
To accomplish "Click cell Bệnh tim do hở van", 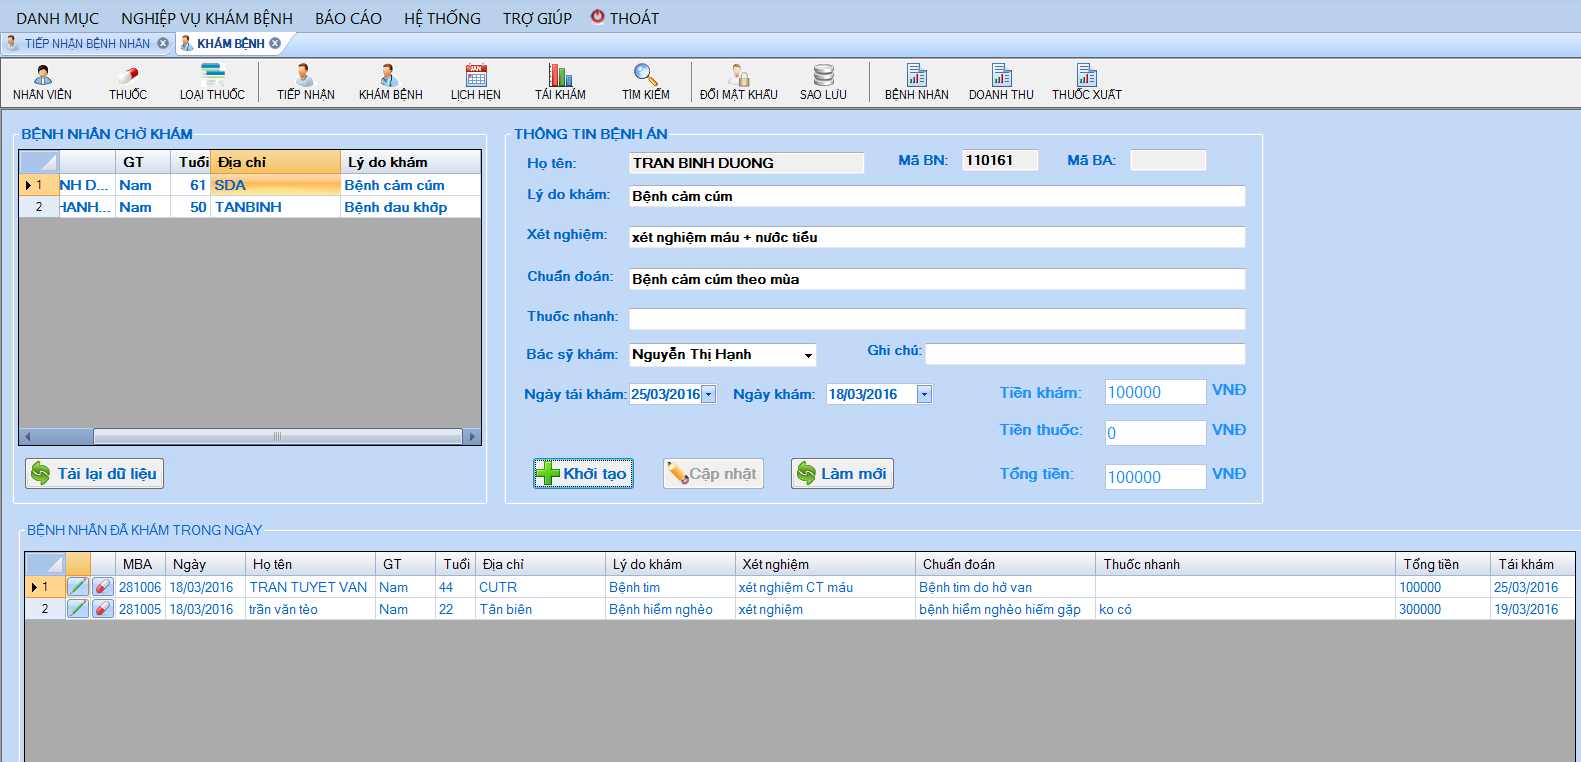I will (1005, 587).
